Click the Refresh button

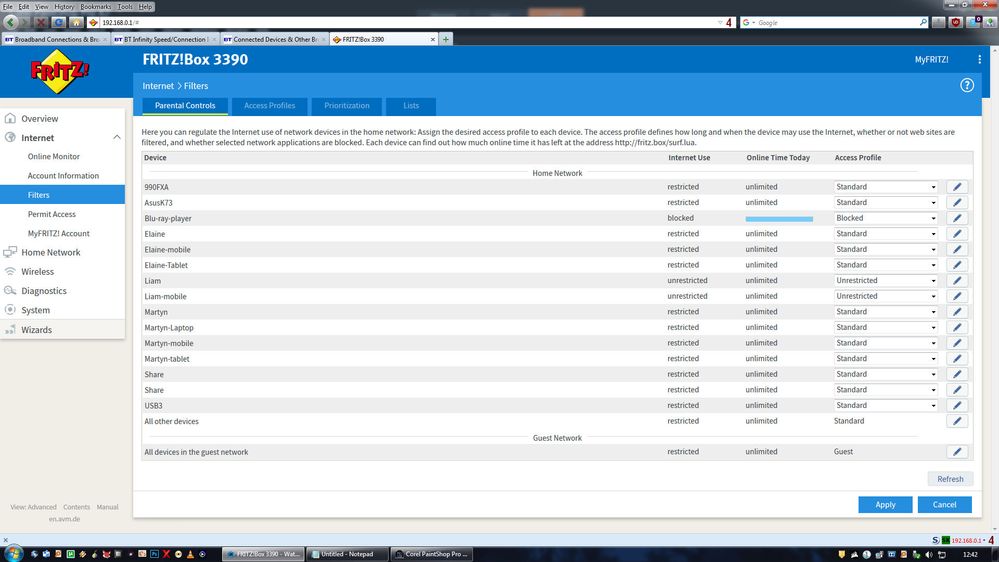pos(950,479)
